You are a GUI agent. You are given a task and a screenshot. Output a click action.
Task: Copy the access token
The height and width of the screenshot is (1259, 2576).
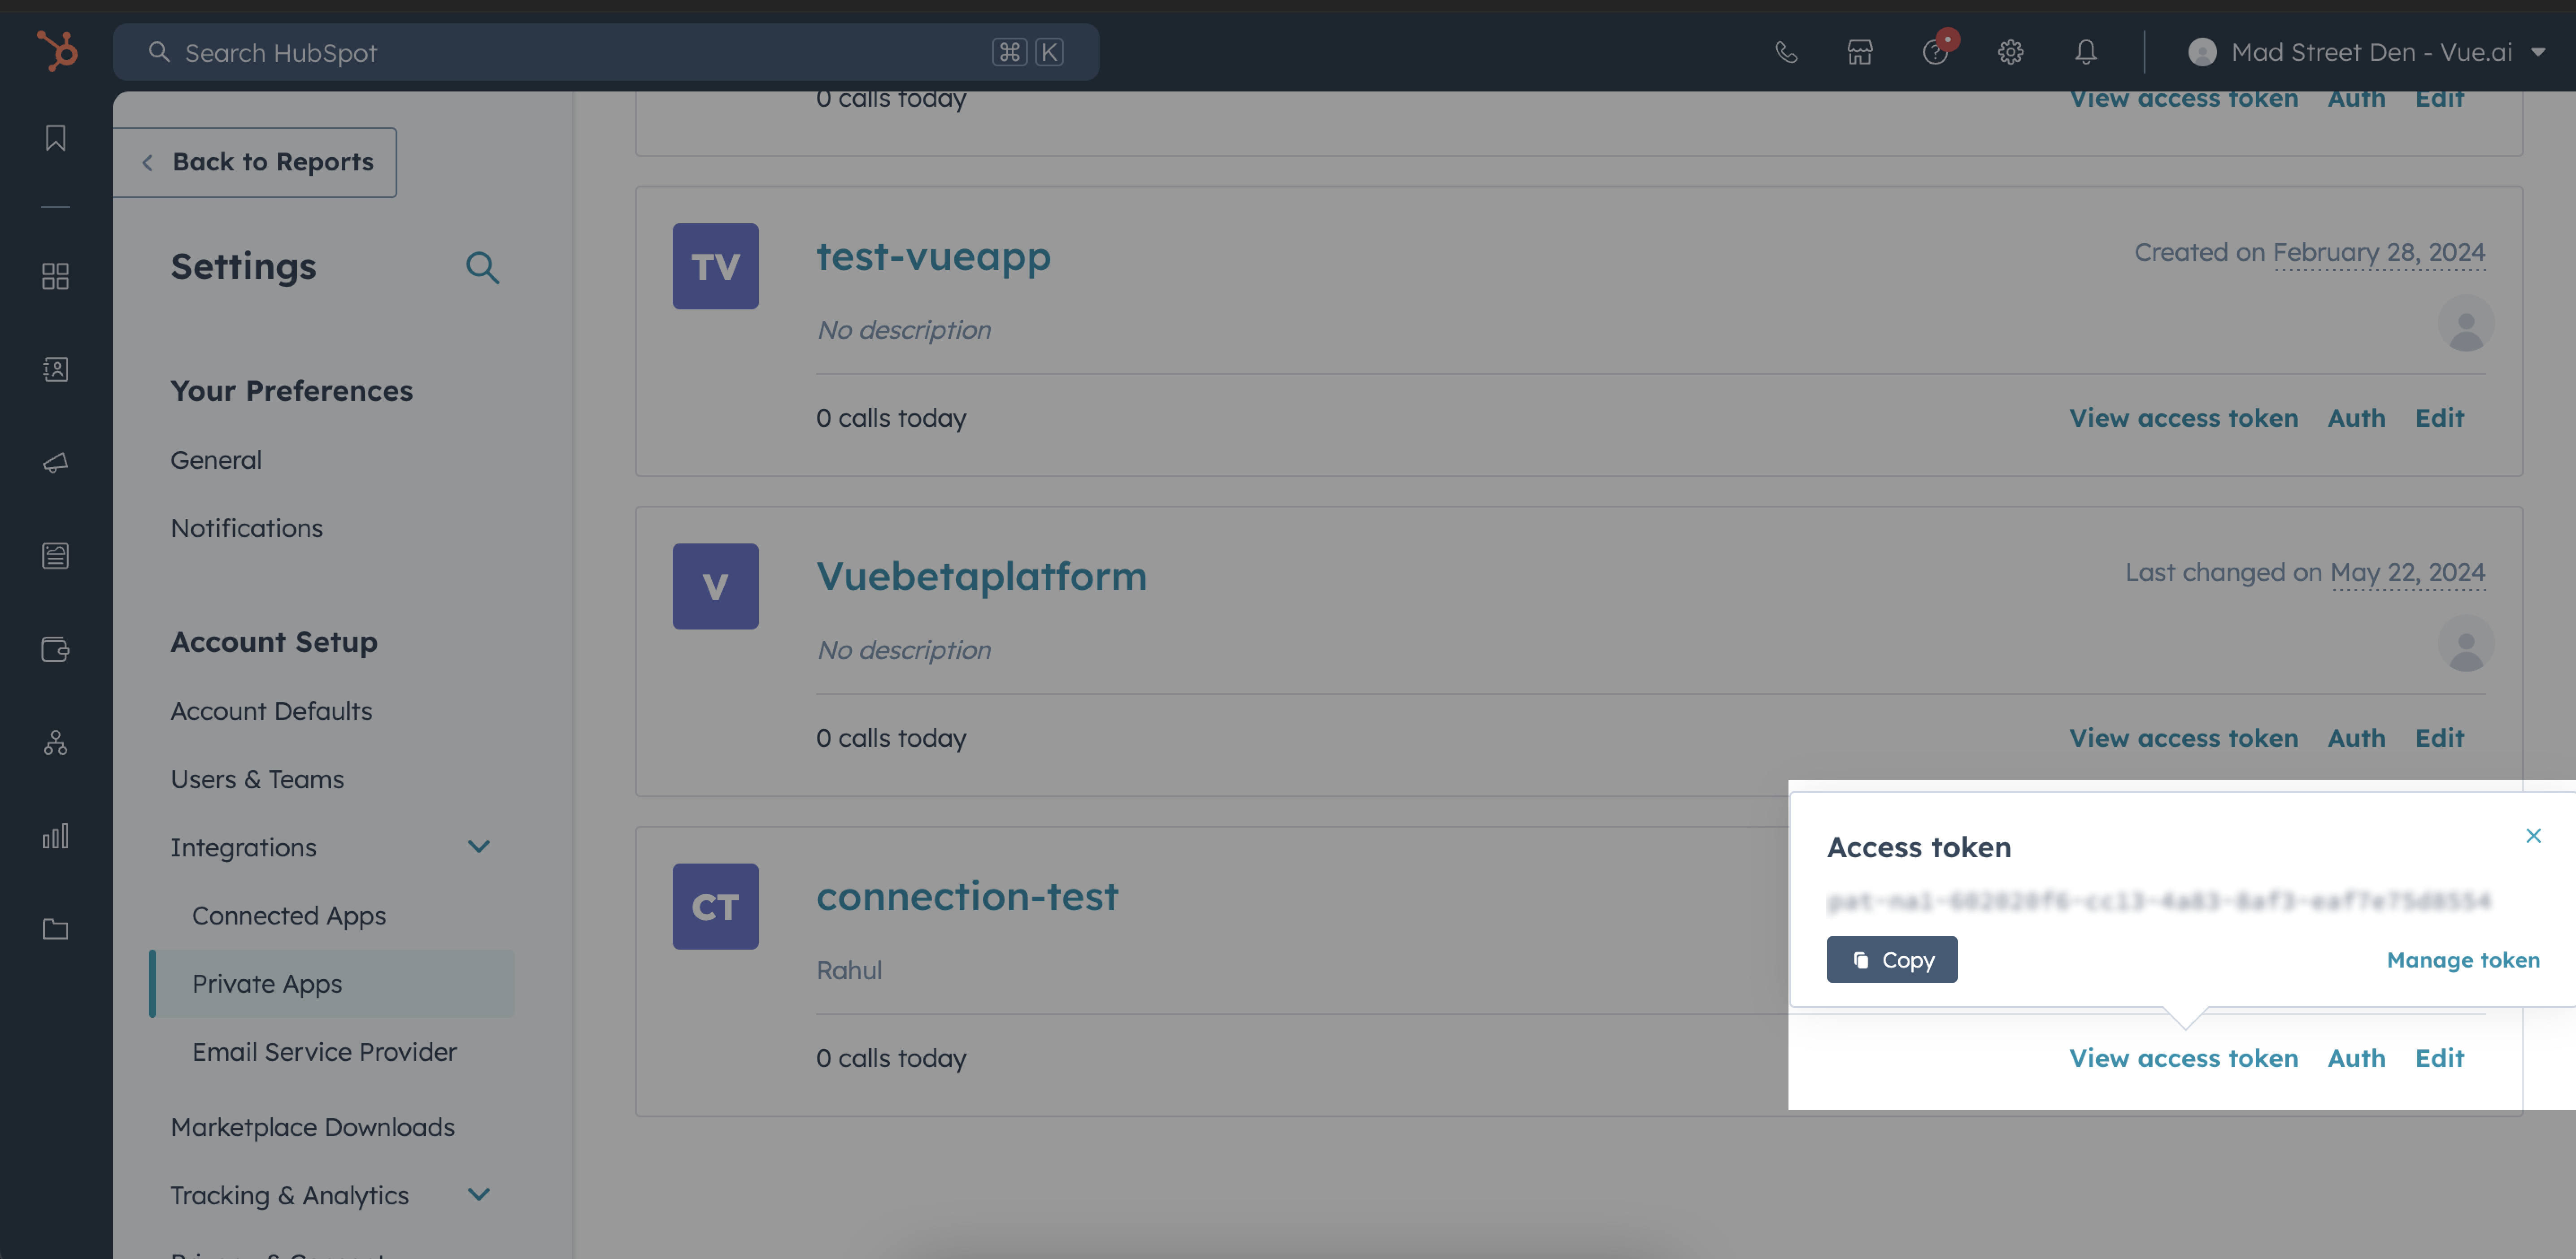[1891, 960]
